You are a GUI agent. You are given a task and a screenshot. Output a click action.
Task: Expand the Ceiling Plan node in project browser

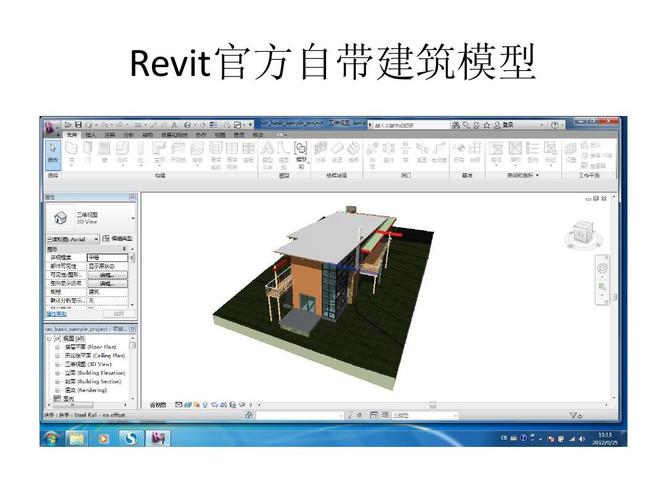click(x=57, y=356)
